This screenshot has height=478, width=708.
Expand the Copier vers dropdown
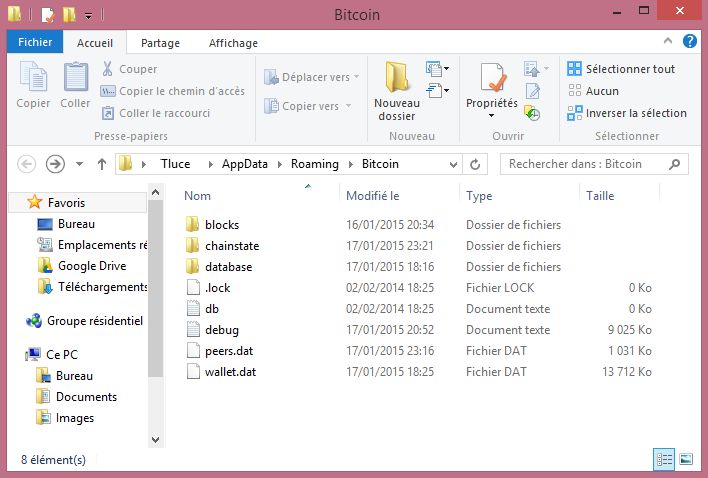(x=356, y=106)
